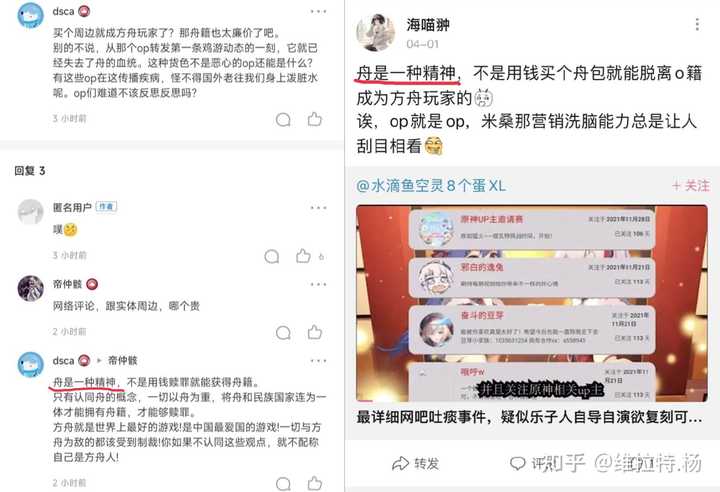720x492 pixels.
Task: Follow the user via +关注 button
Action: coord(691,186)
